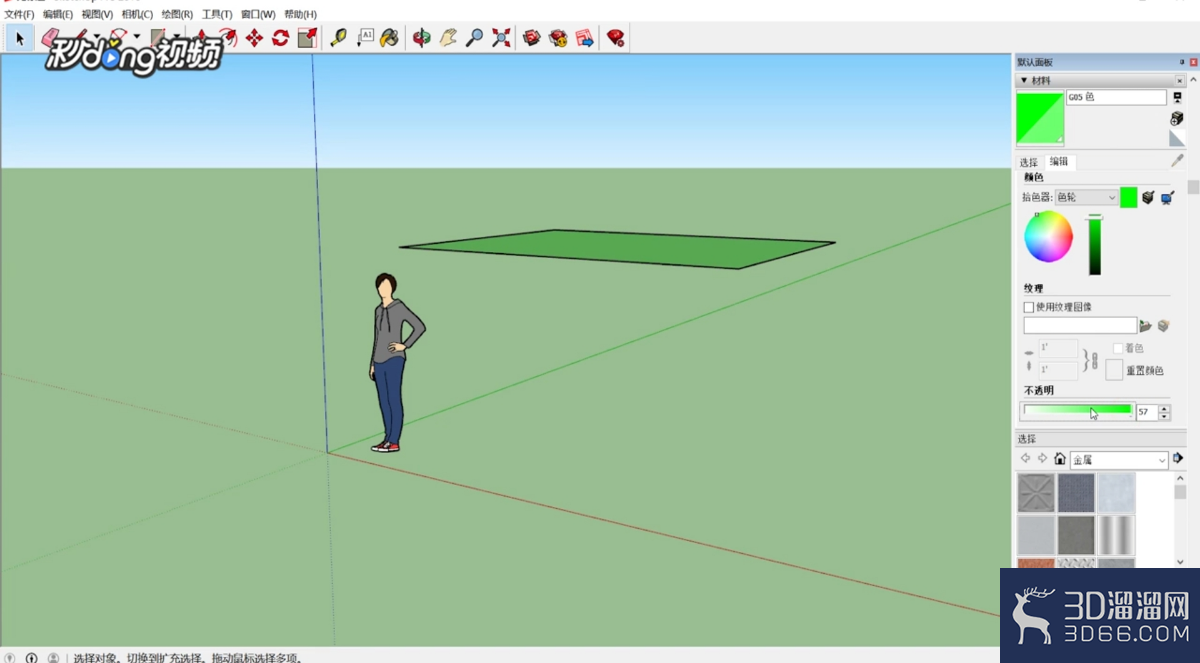1200x663 pixels.
Task: Switch to the 选择 tab
Action: coord(1029,162)
